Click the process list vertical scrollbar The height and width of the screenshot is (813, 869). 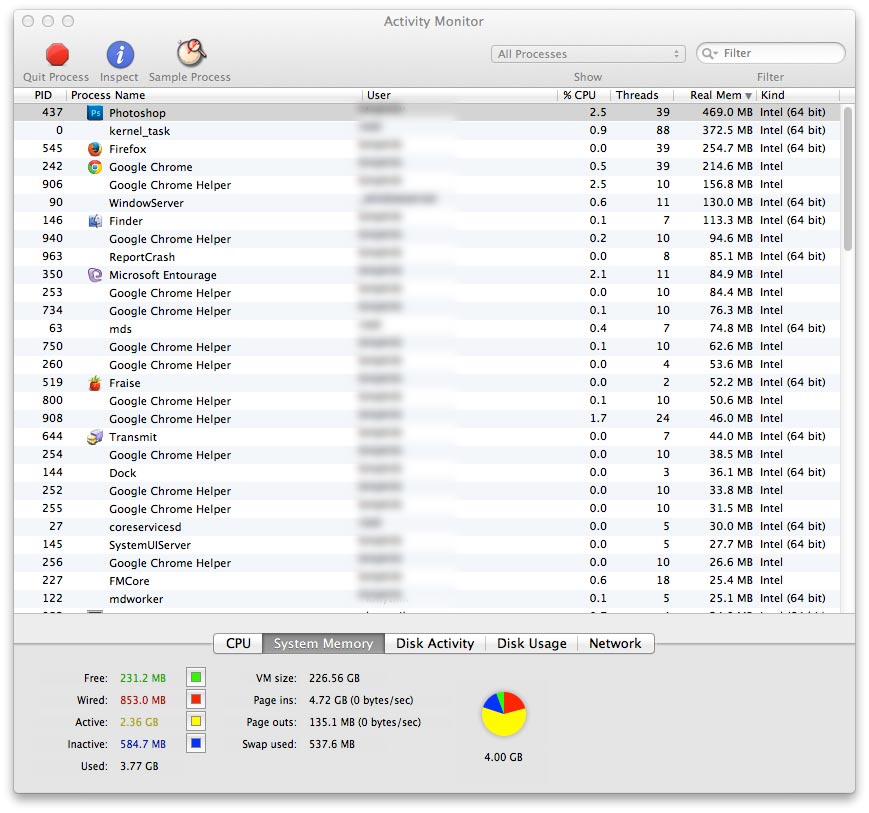(847, 179)
